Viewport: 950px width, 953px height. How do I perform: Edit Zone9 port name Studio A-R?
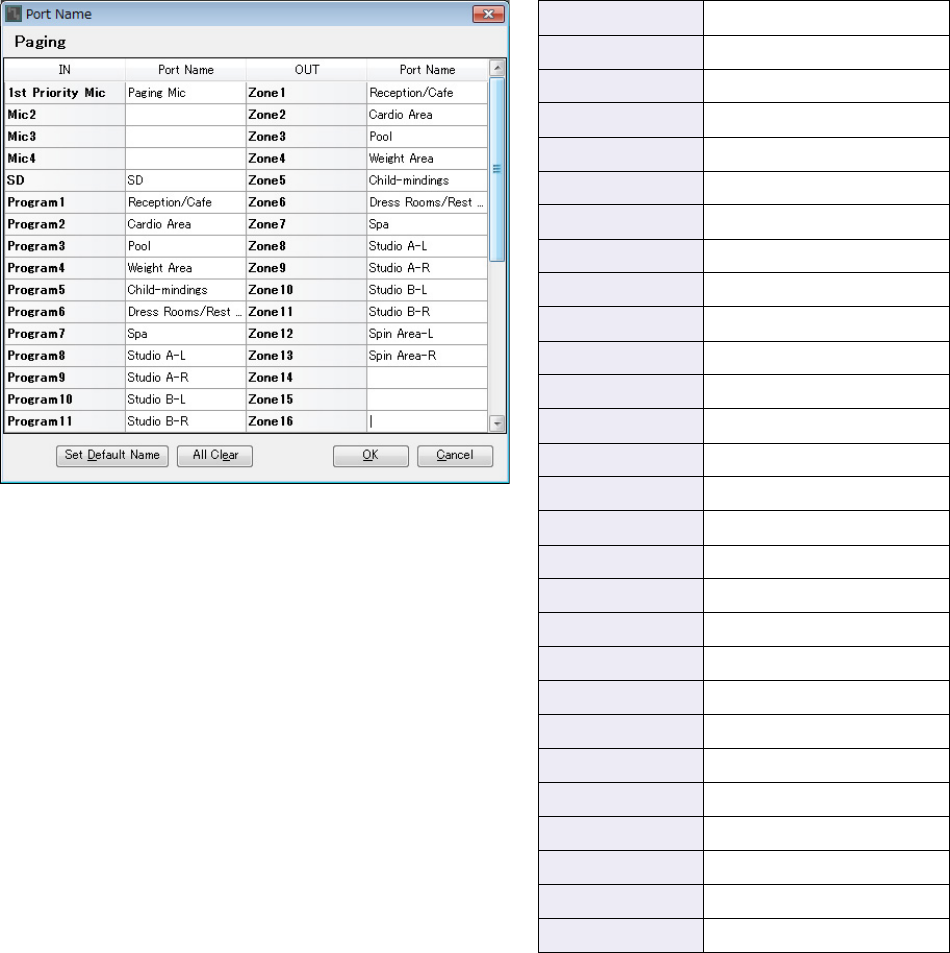tap(427, 267)
